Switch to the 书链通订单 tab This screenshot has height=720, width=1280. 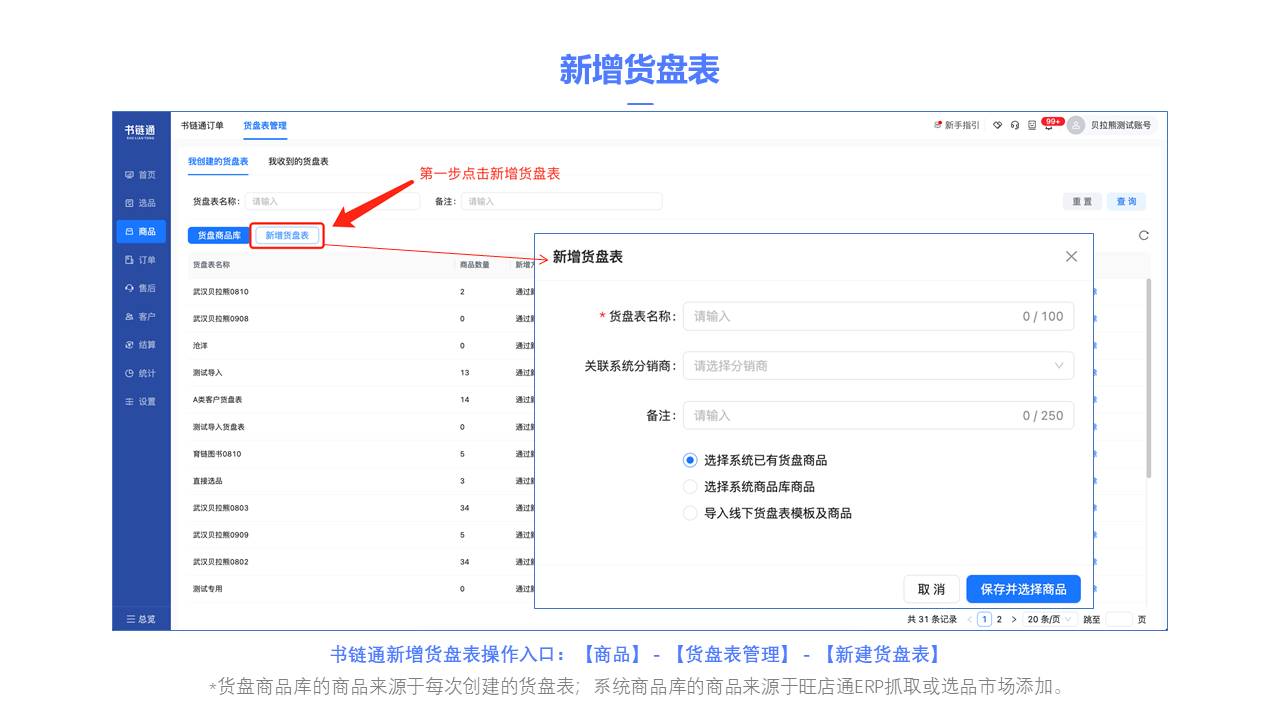click(202, 125)
